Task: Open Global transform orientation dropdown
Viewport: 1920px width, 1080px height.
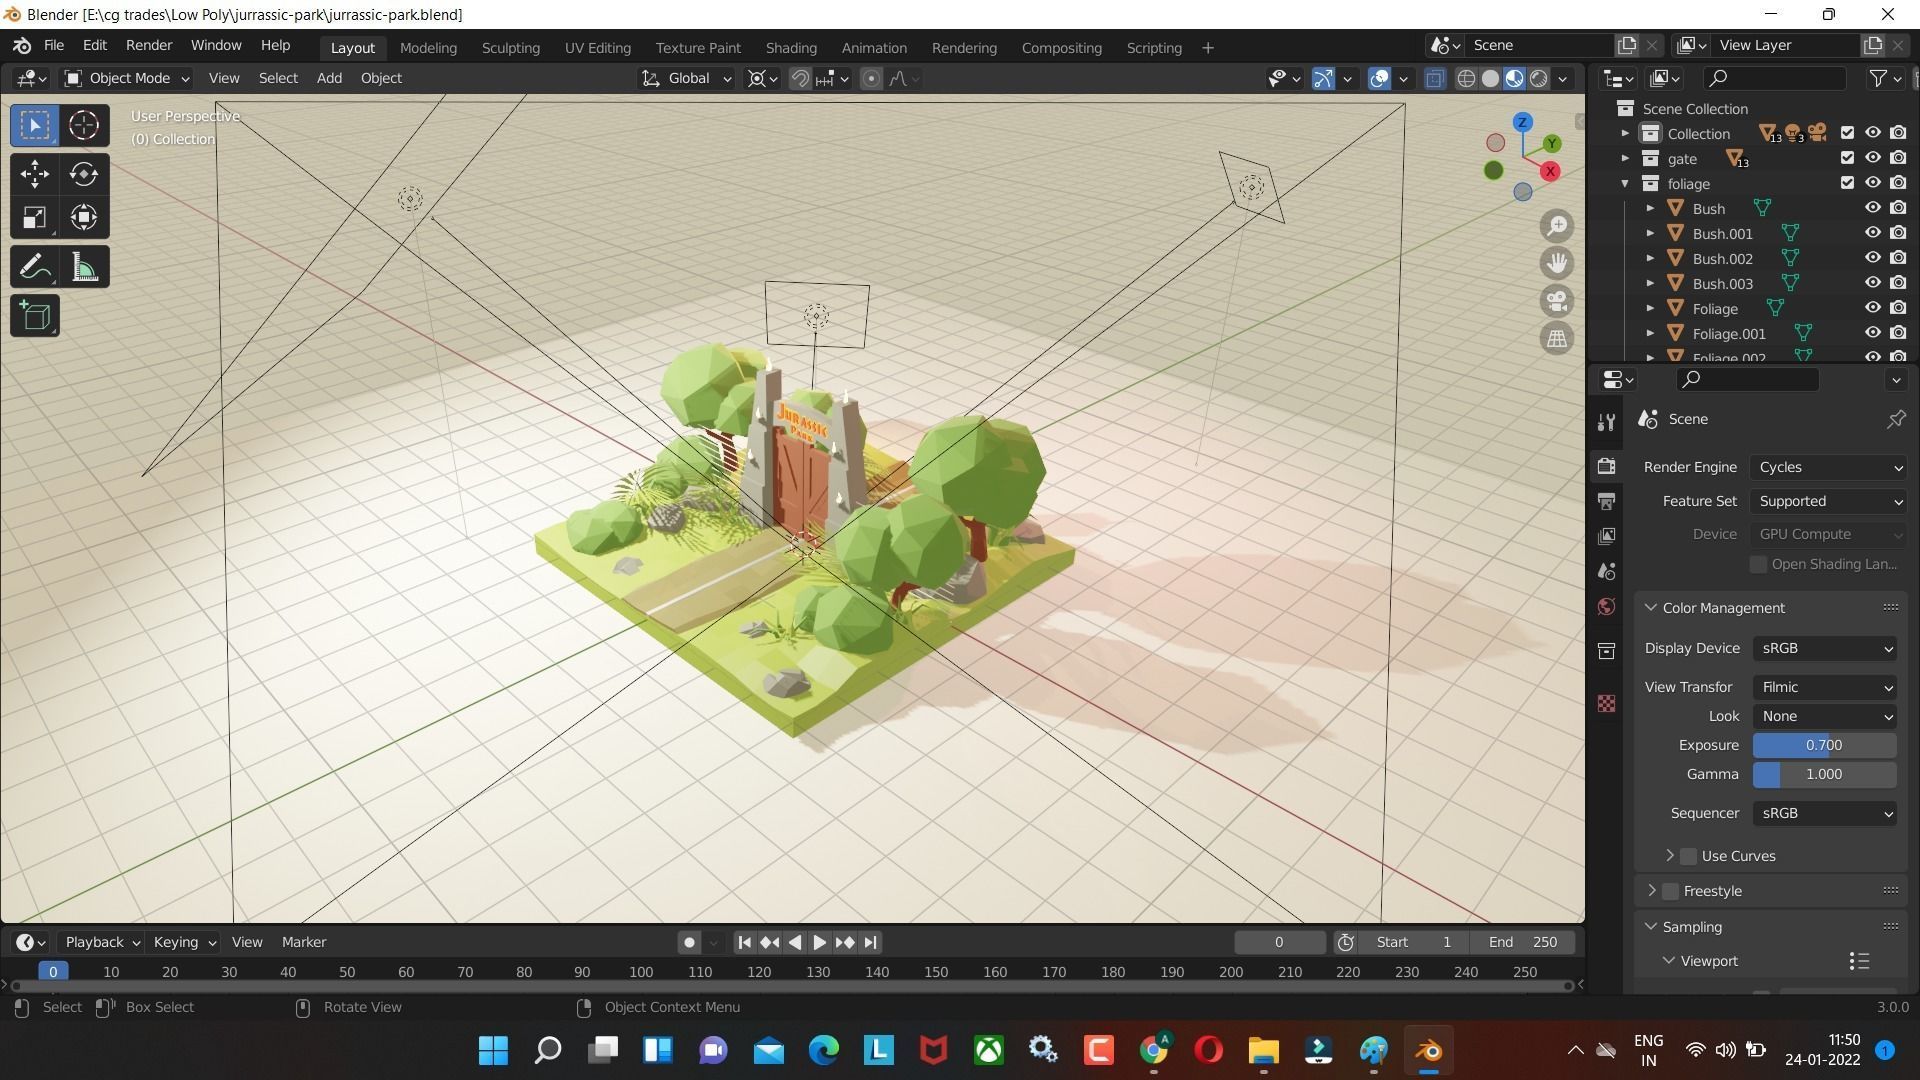Action: pos(687,78)
